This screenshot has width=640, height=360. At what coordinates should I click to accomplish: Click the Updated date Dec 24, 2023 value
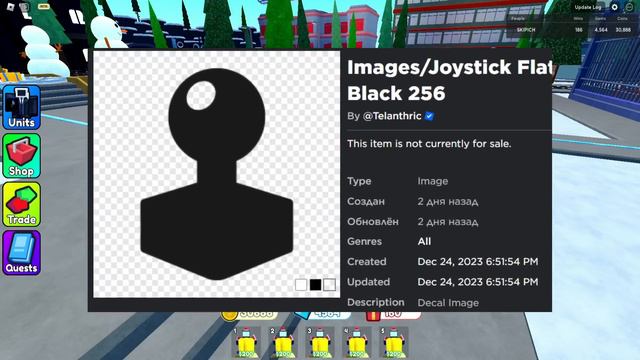pyautogui.click(x=478, y=282)
